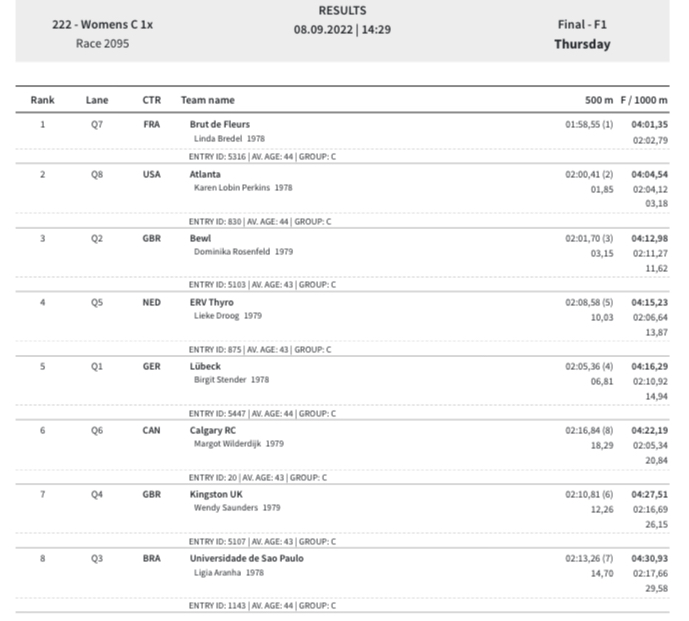The height and width of the screenshot is (621, 689).
Task: Click the F / 1000 m column header
Action: tap(644, 100)
